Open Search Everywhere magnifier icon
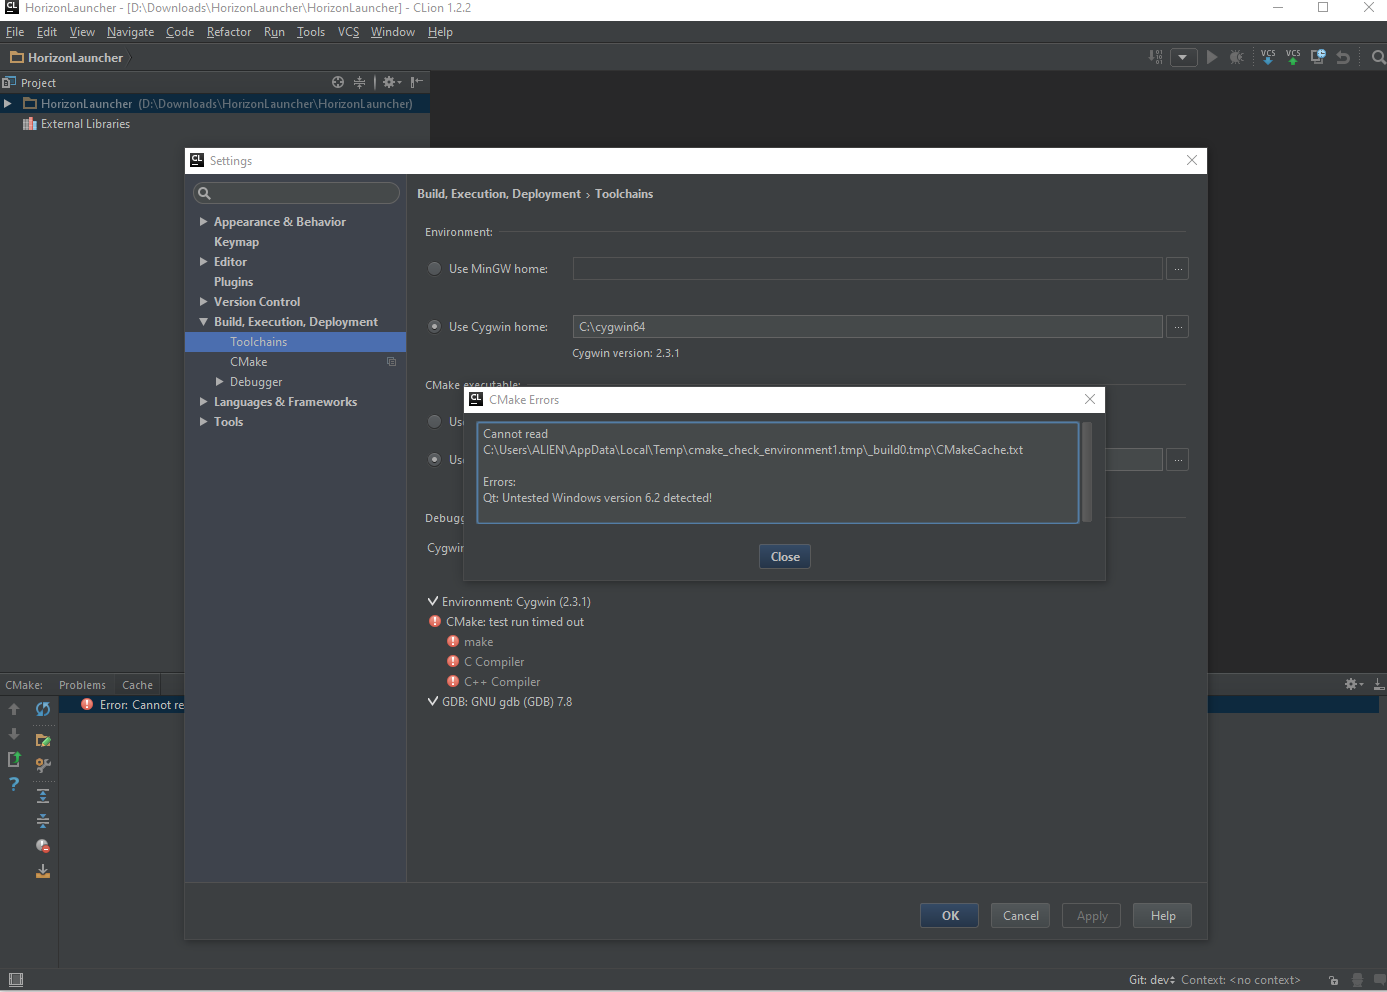 1378,58
